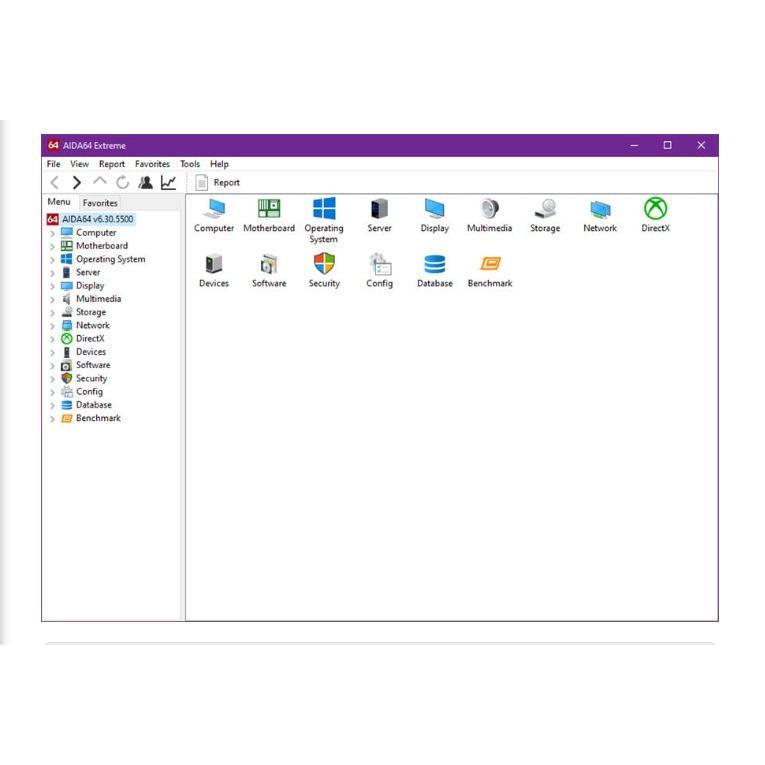Expand the Multimedia tree node arrow
The image size is (765, 765).
click(52, 299)
